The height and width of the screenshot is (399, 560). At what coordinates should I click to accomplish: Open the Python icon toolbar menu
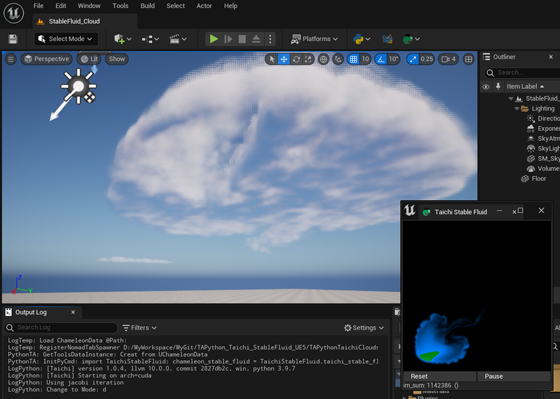(361, 39)
